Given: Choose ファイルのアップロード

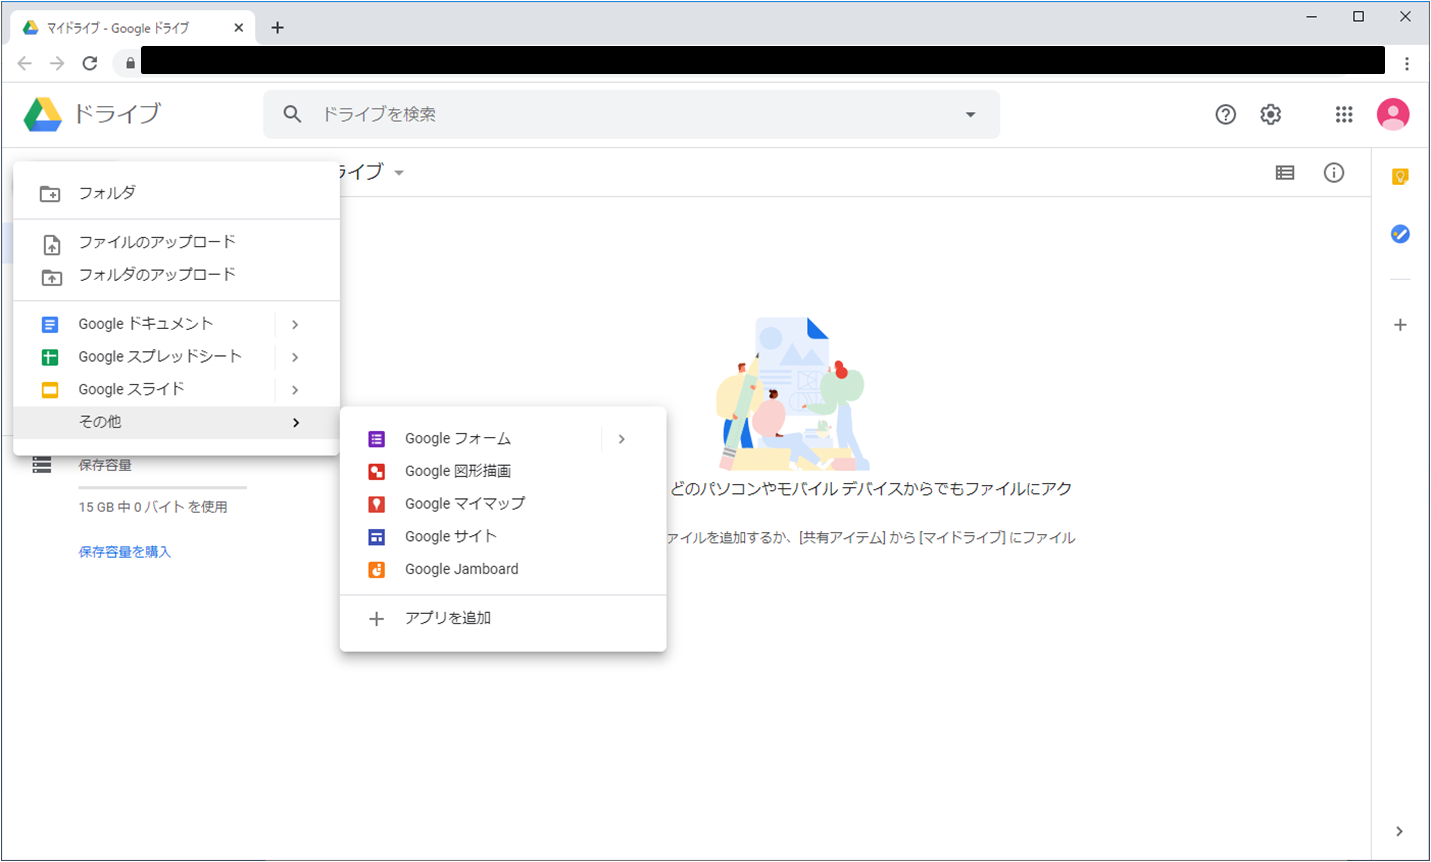Looking at the screenshot, I should [x=177, y=242].
